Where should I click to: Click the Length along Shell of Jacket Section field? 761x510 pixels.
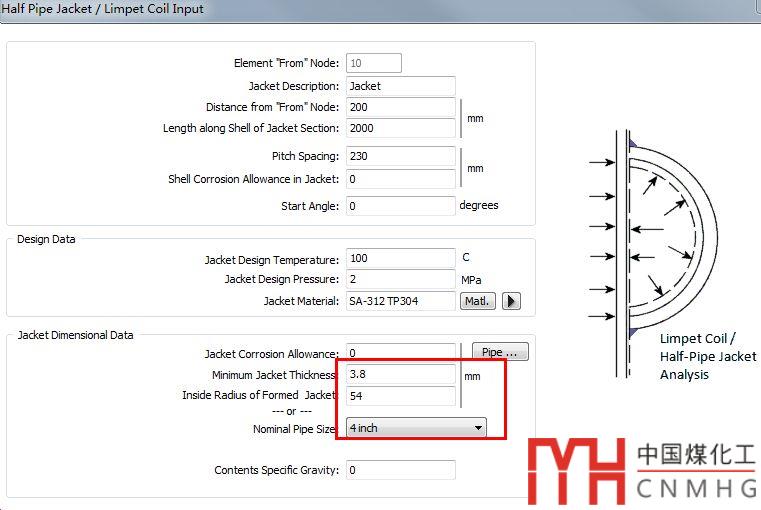click(400, 128)
